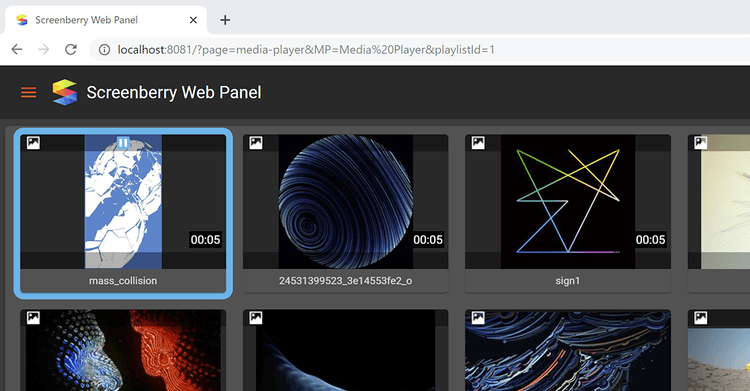This screenshot has width=750, height=391.
Task: Select the blue spiral sphere thumbnail
Action: tap(345, 201)
